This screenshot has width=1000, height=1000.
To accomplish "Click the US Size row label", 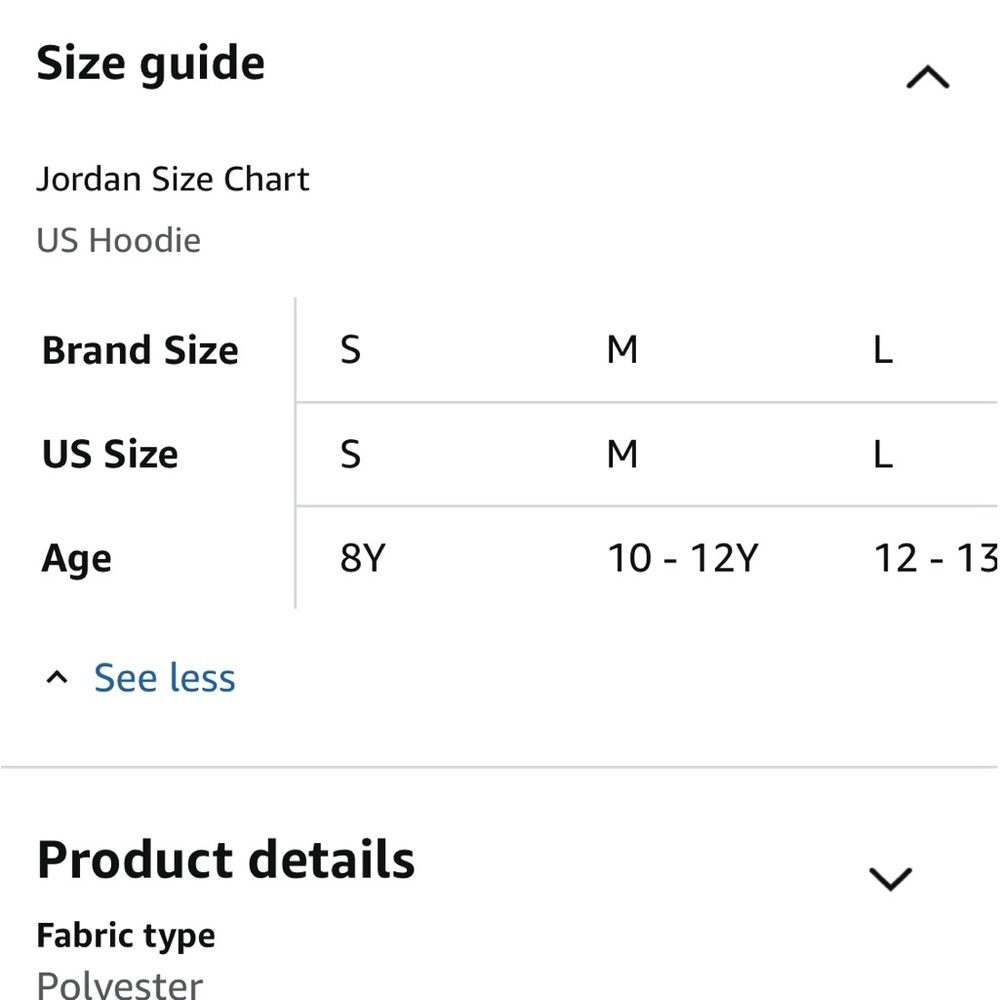I will [x=110, y=454].
